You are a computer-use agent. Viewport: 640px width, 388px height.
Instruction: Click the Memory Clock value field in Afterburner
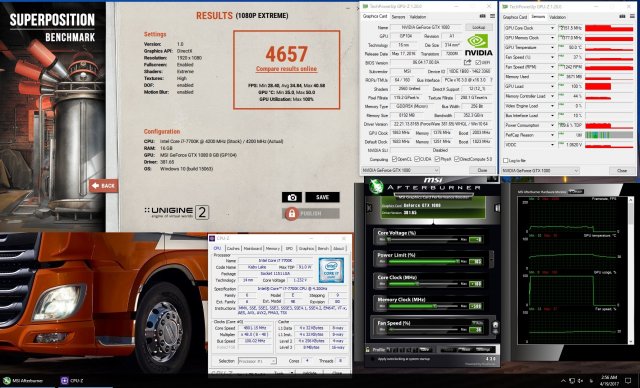(476, 306)
